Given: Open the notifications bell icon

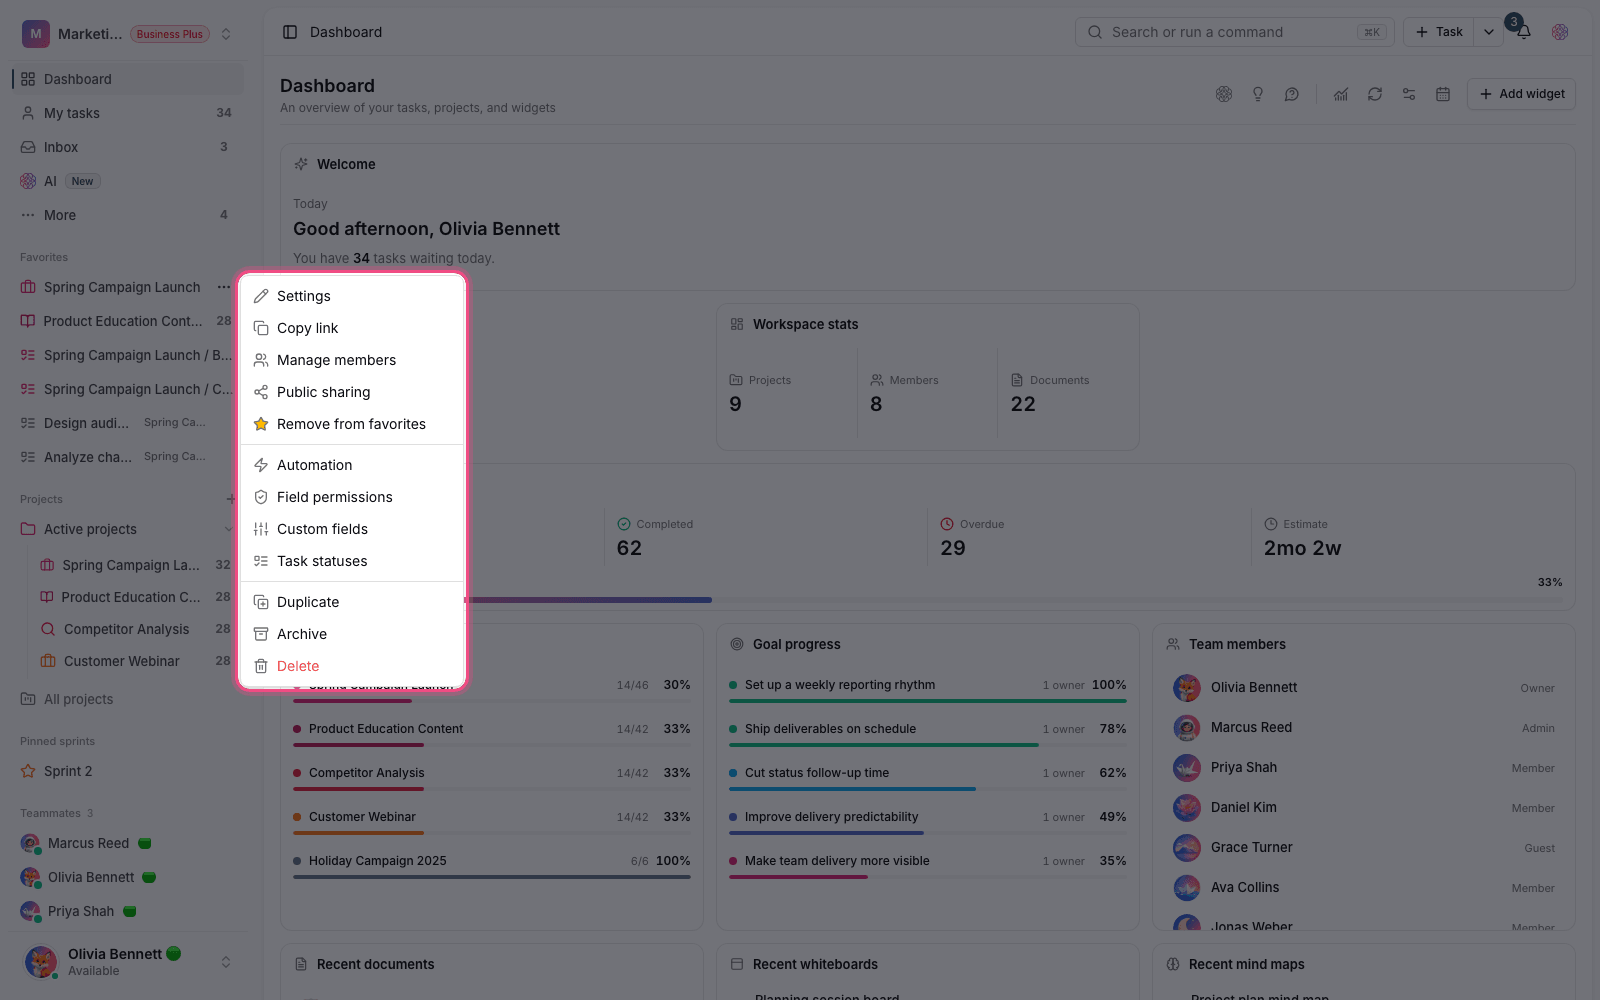Looking at the screenshot, I should click(x=1524, y=32).
